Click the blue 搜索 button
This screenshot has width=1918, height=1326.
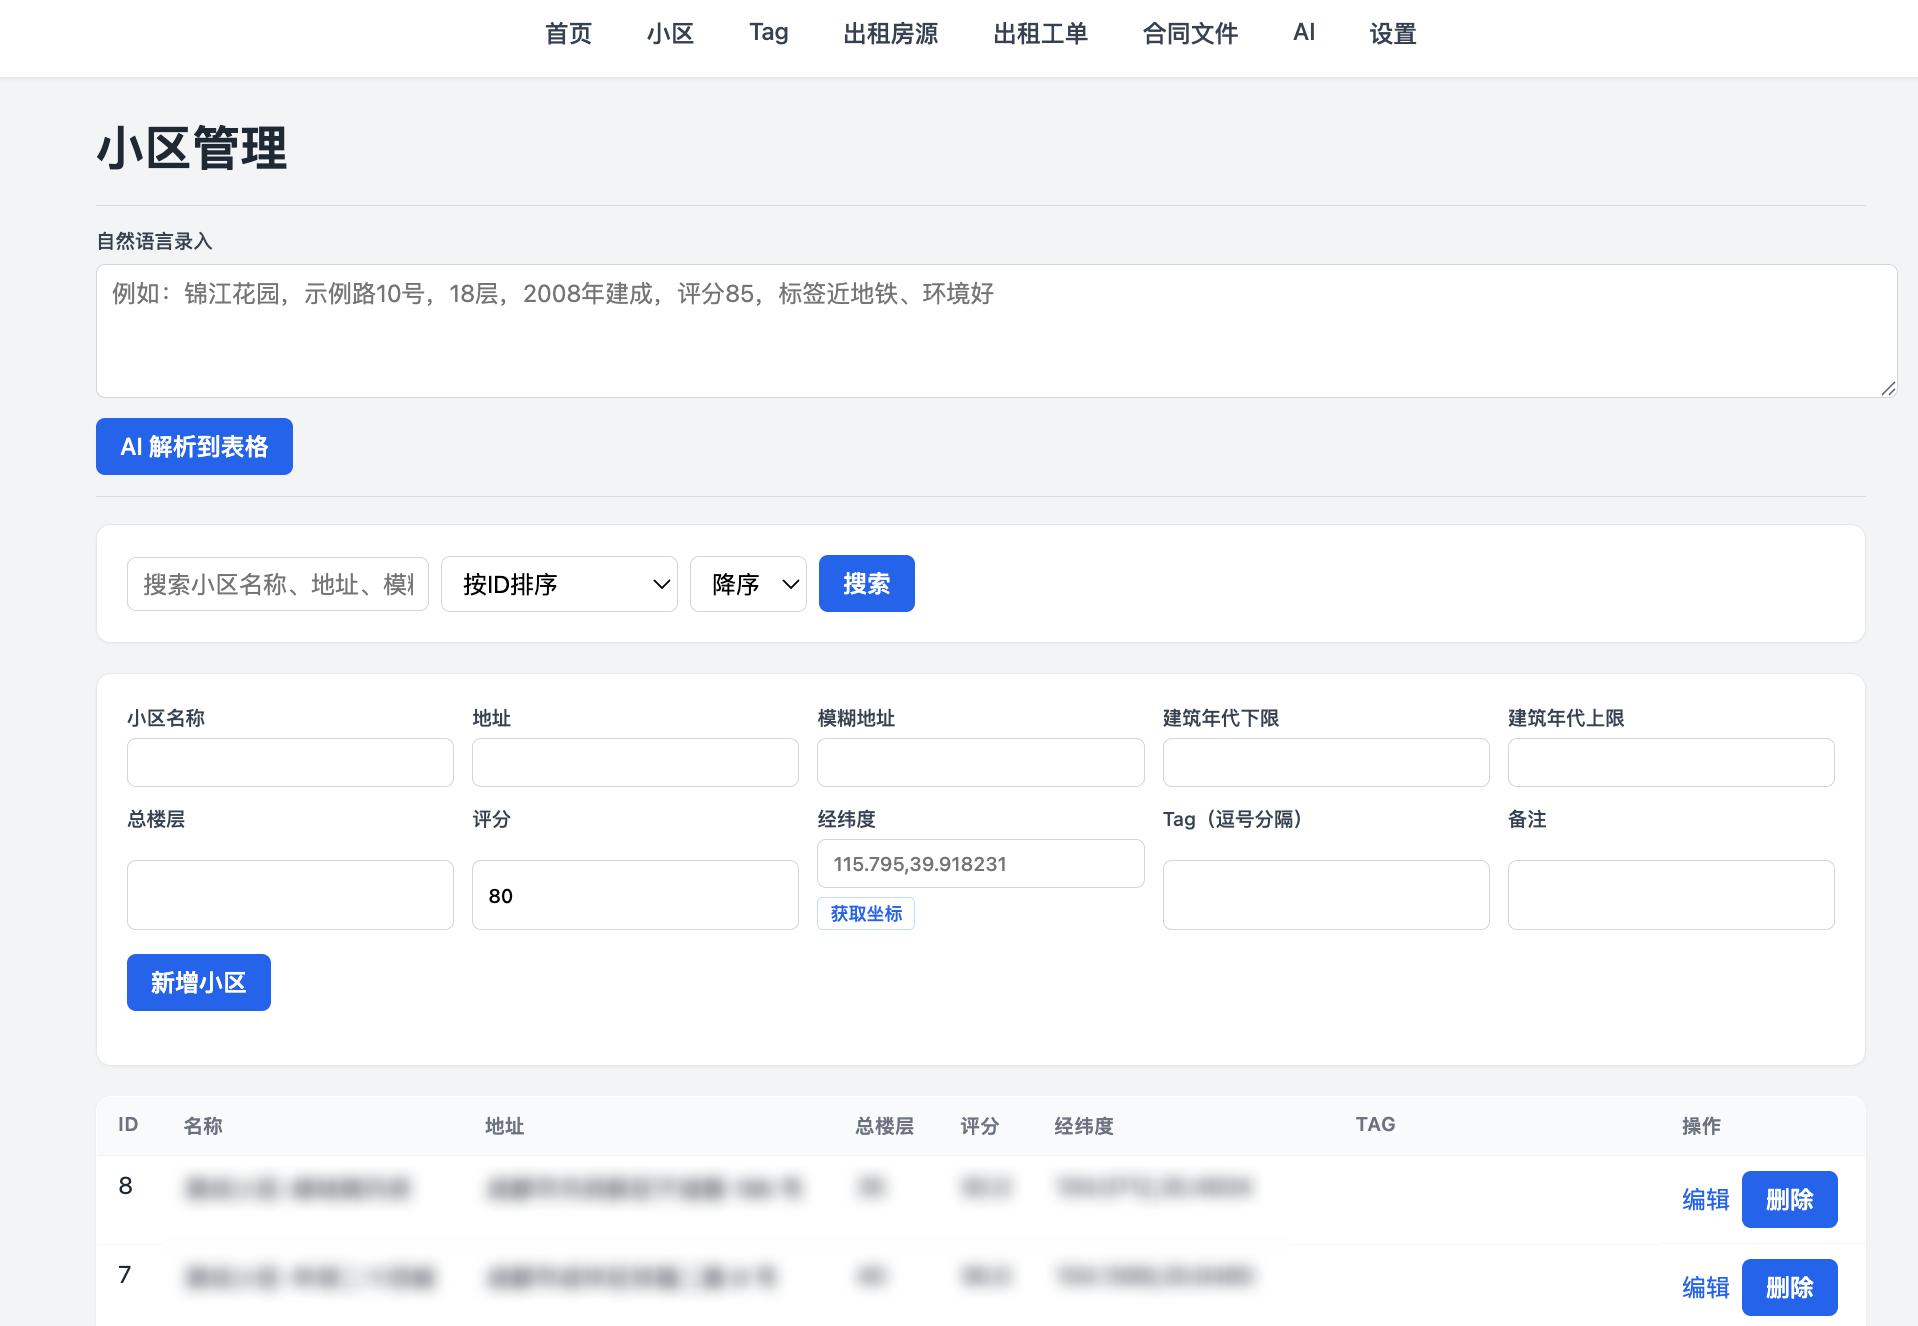click(867, 584)
